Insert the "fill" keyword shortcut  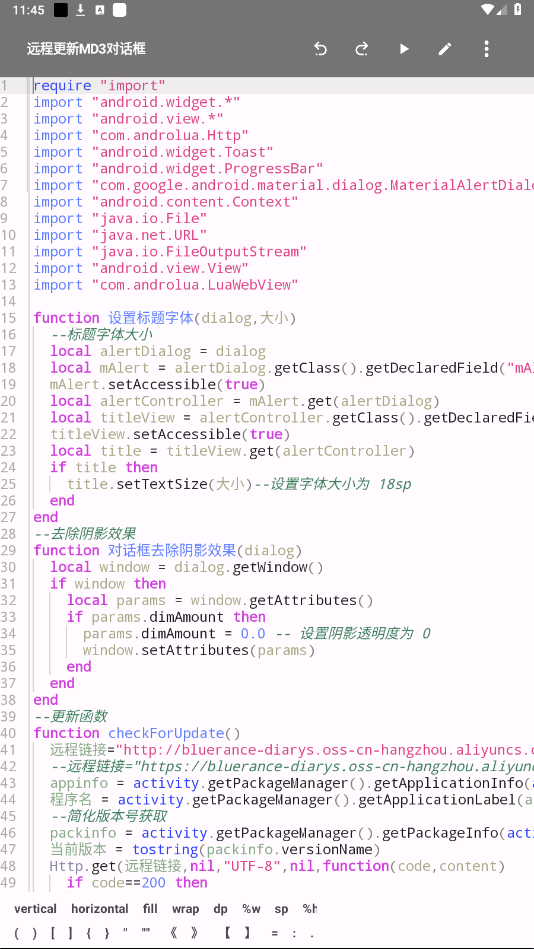[150, 908]
